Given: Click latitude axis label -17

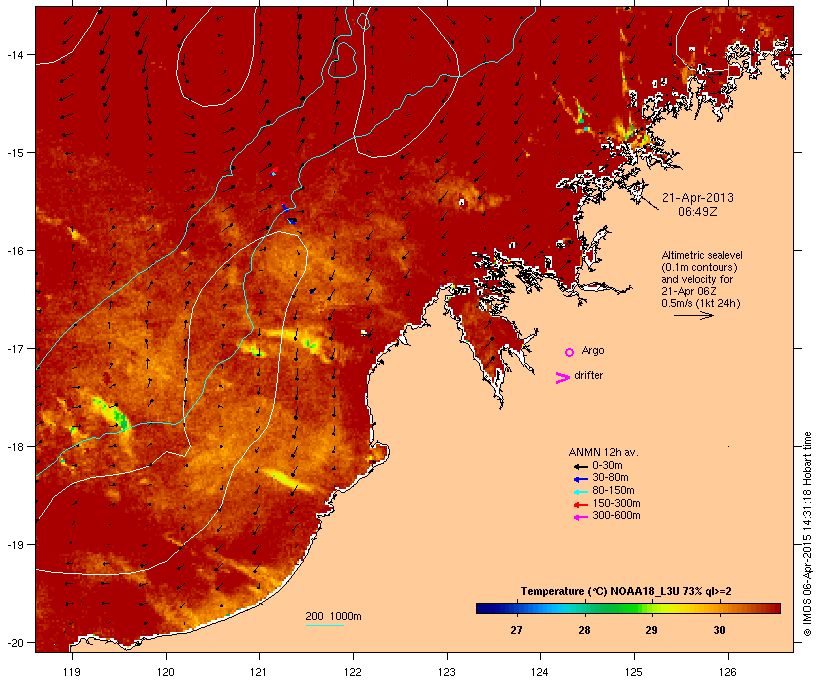Looking at the screenshot, I should 15,348.
